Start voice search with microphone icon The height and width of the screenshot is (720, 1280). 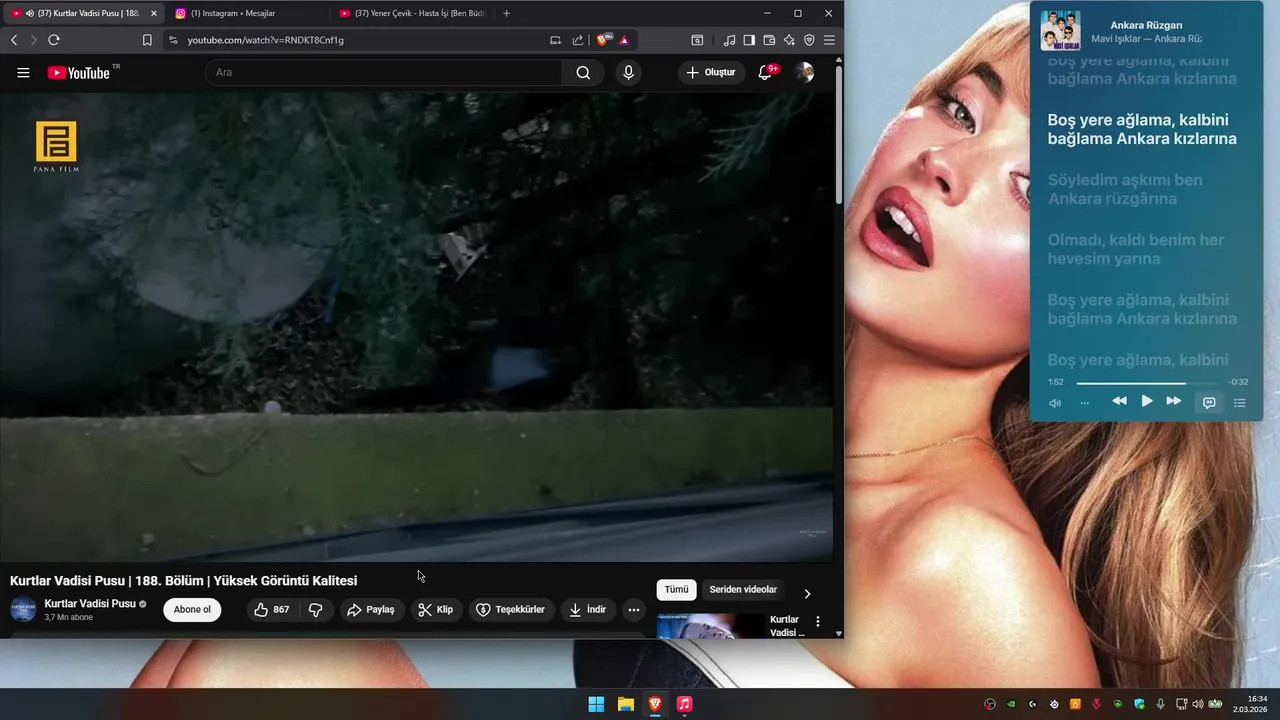click(628, 72)
